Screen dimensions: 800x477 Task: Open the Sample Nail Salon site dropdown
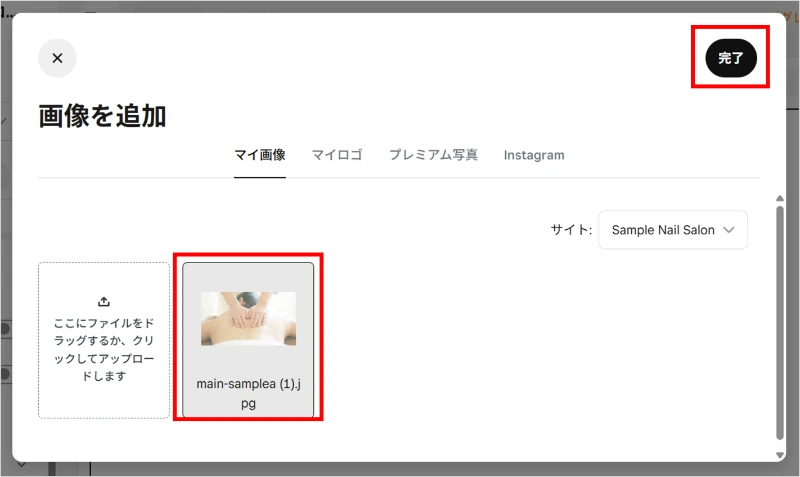point(672,230)
